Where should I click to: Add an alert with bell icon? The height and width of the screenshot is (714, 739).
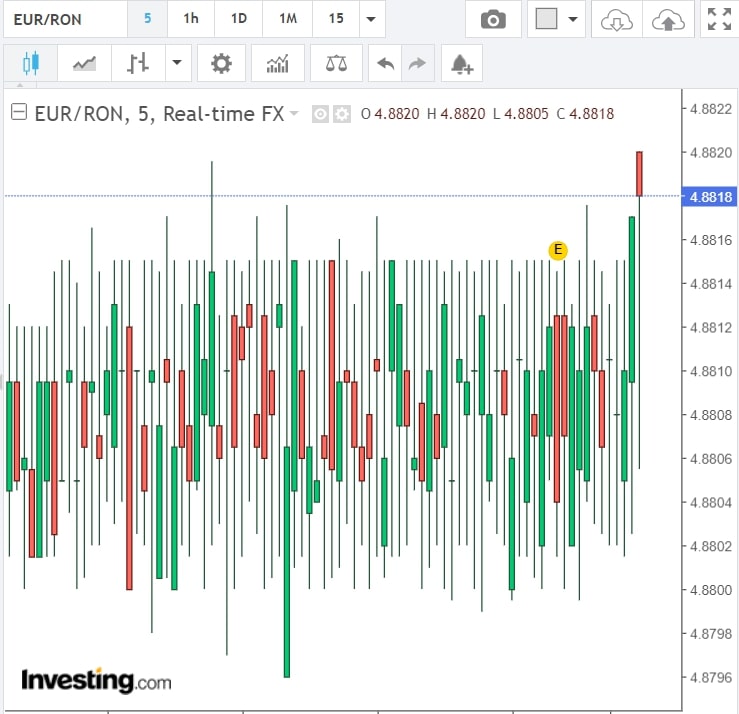pyautogui.click(x=461, y=64)
